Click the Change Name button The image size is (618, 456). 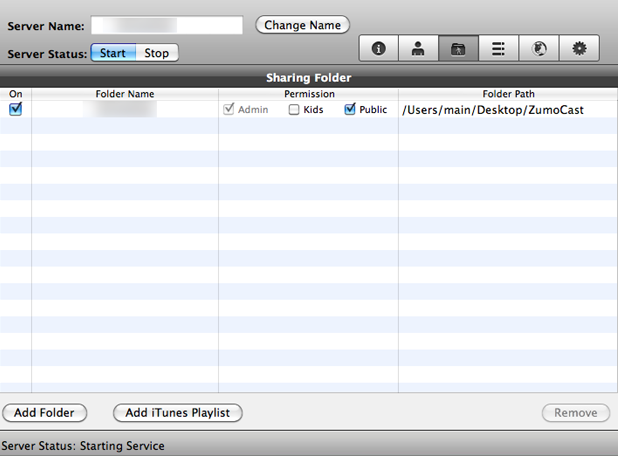[x=302, y=25]
